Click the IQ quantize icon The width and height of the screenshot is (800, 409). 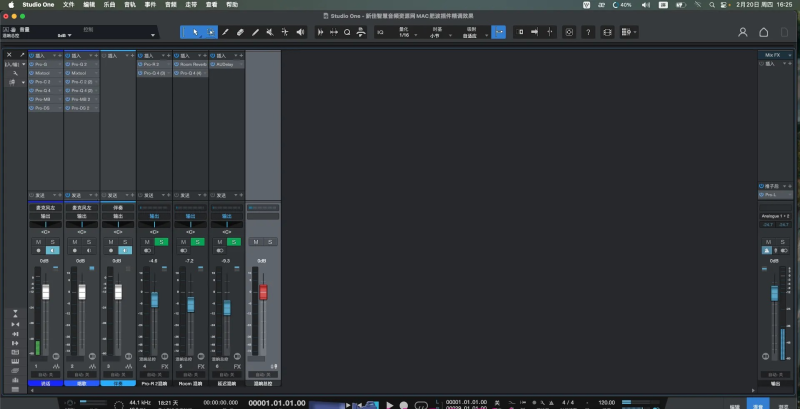click(x=380, y=32)
